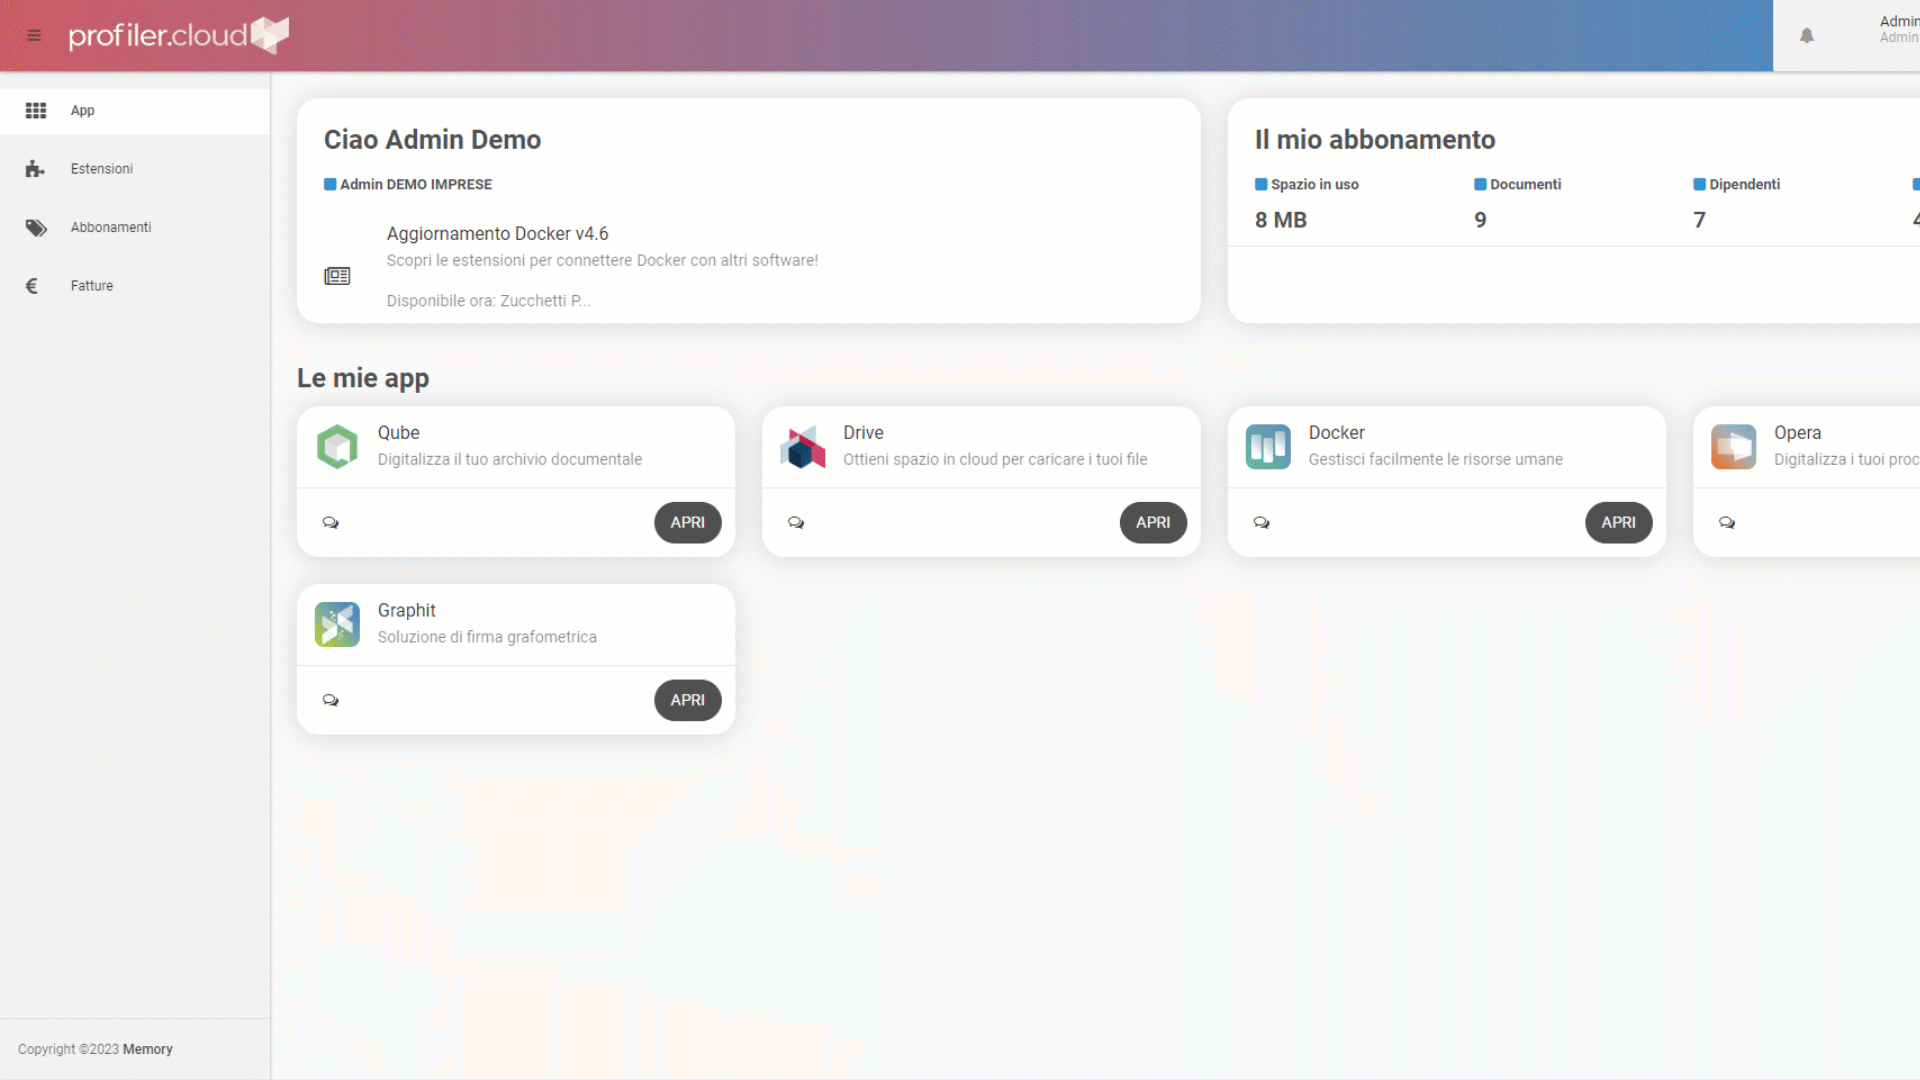Select Fatture in sidebar
1920x1080 pixels.
click(x=91, y=286)
